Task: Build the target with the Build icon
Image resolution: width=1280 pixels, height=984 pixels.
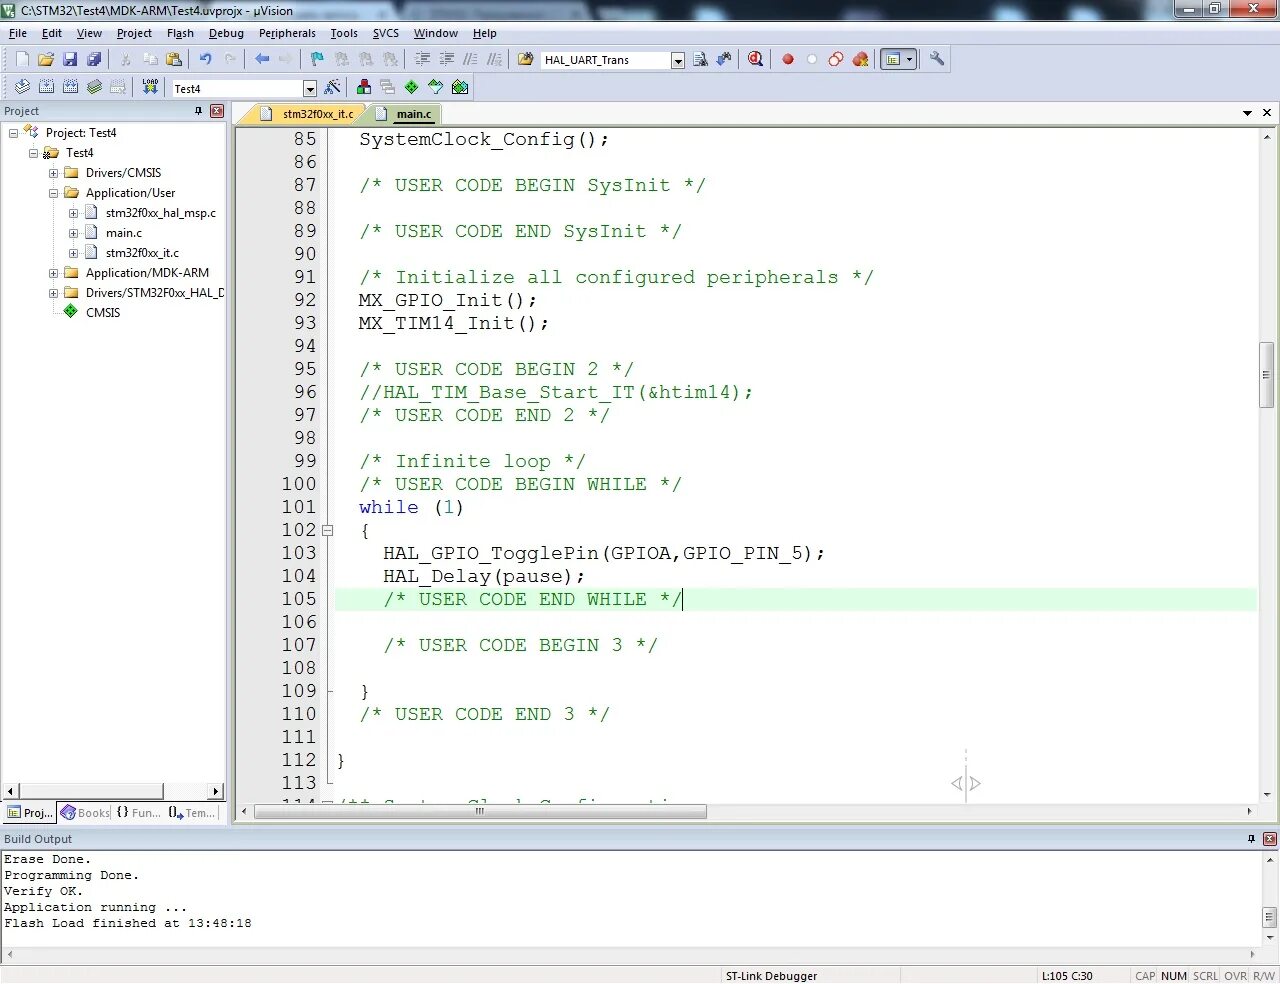Action: 46,87
